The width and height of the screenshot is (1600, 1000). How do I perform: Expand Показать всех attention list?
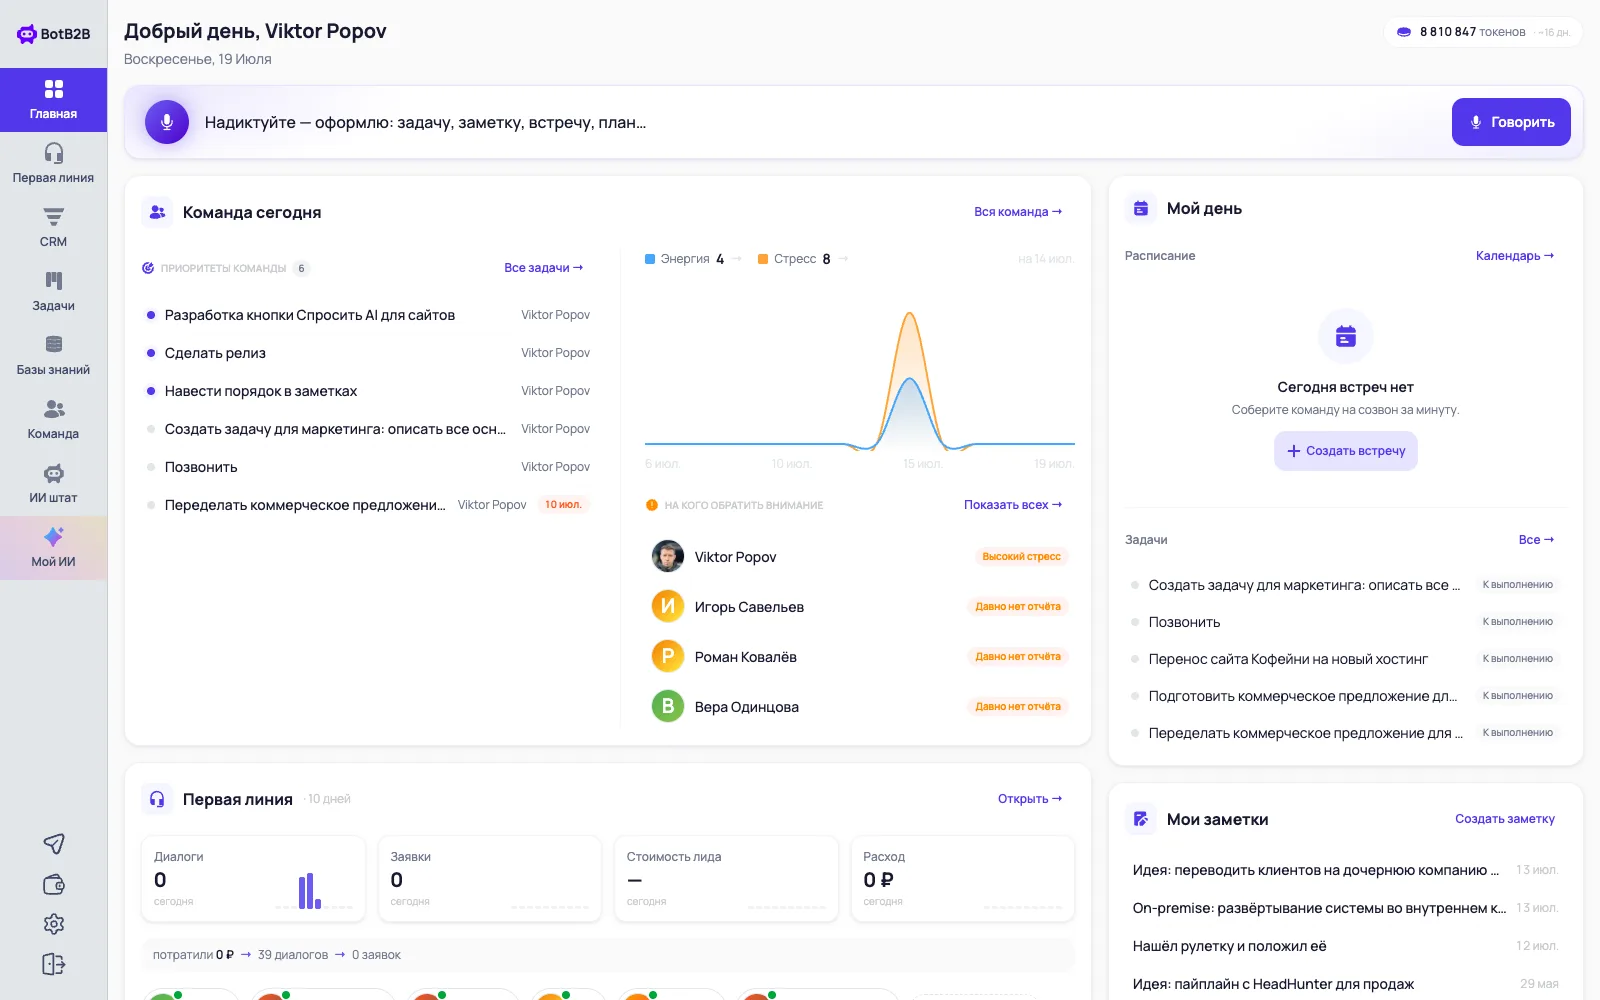1013,505
